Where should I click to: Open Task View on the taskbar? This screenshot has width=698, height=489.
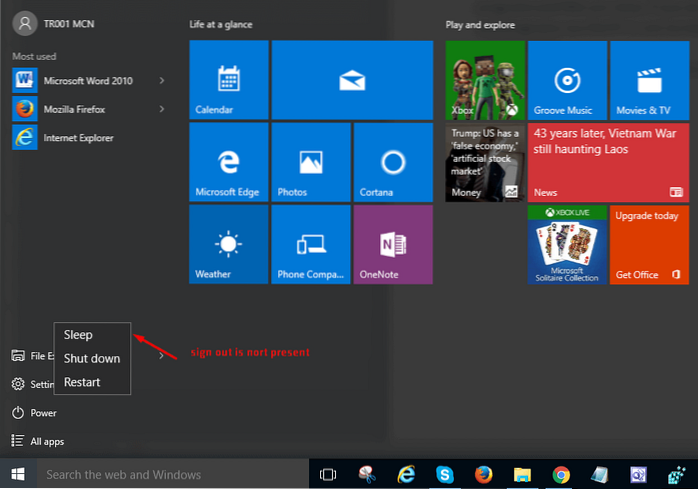pyautogui.click(x=326, y=474)
